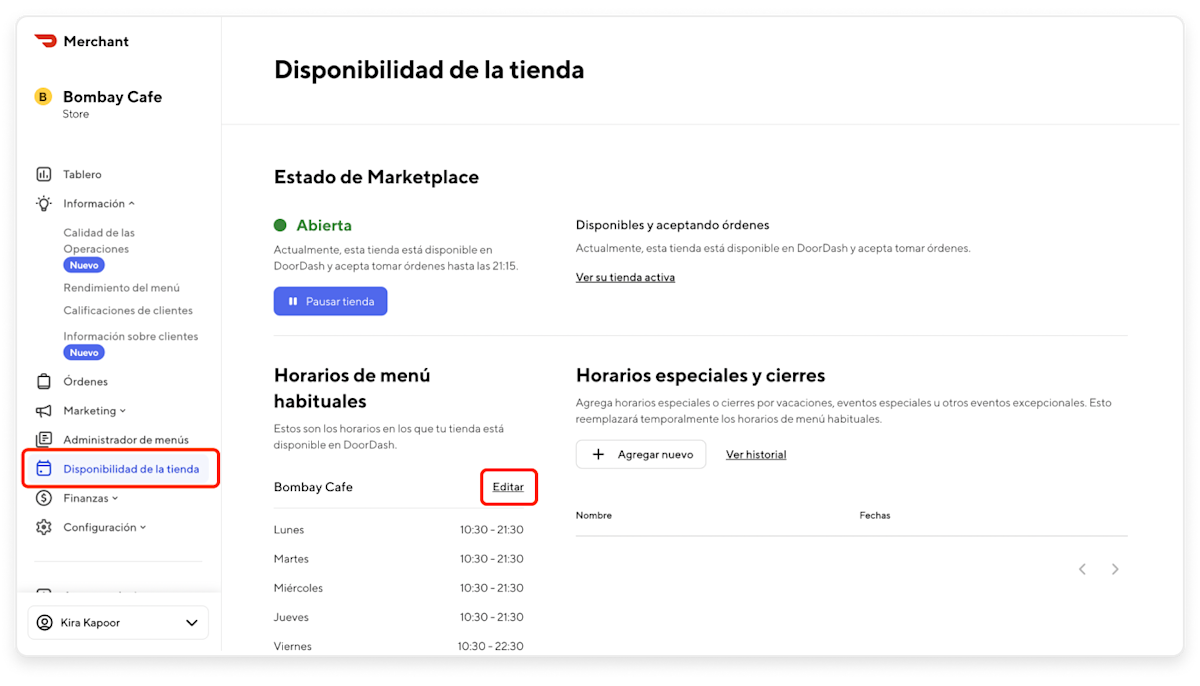
Task: Expand the Marketing submenu chevron
Action: tap(123, 411)
